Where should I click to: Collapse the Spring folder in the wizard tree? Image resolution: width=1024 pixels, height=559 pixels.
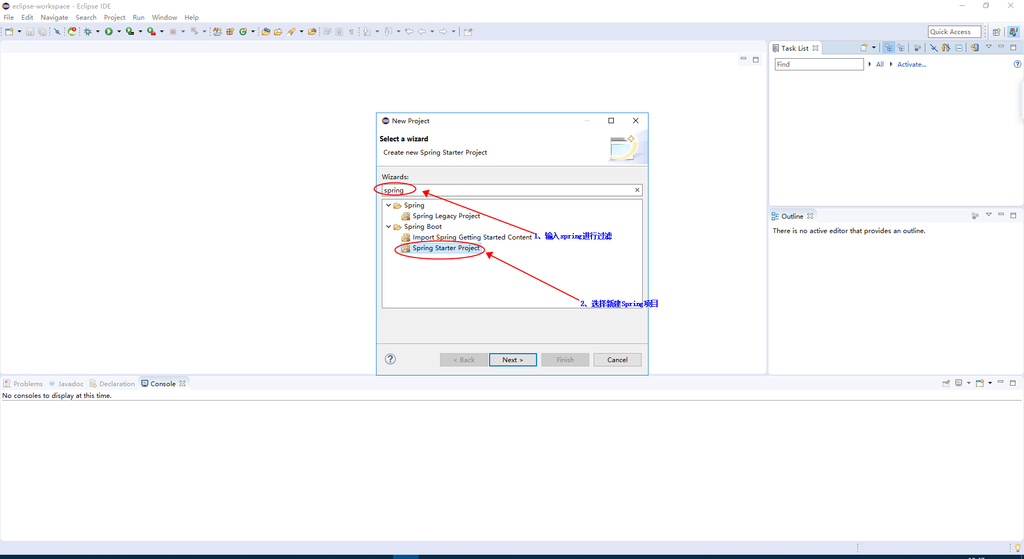point(388,206)
